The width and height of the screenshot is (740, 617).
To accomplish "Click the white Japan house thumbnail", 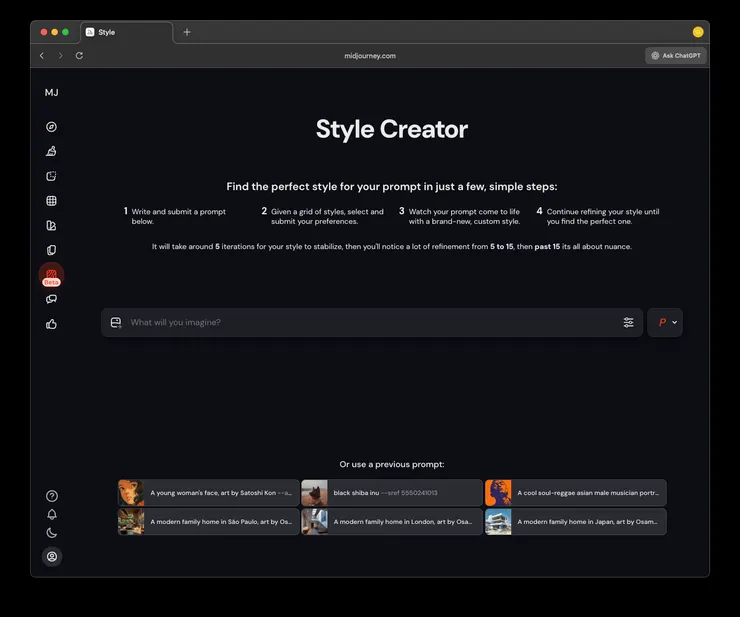I will tap(498, 522).
